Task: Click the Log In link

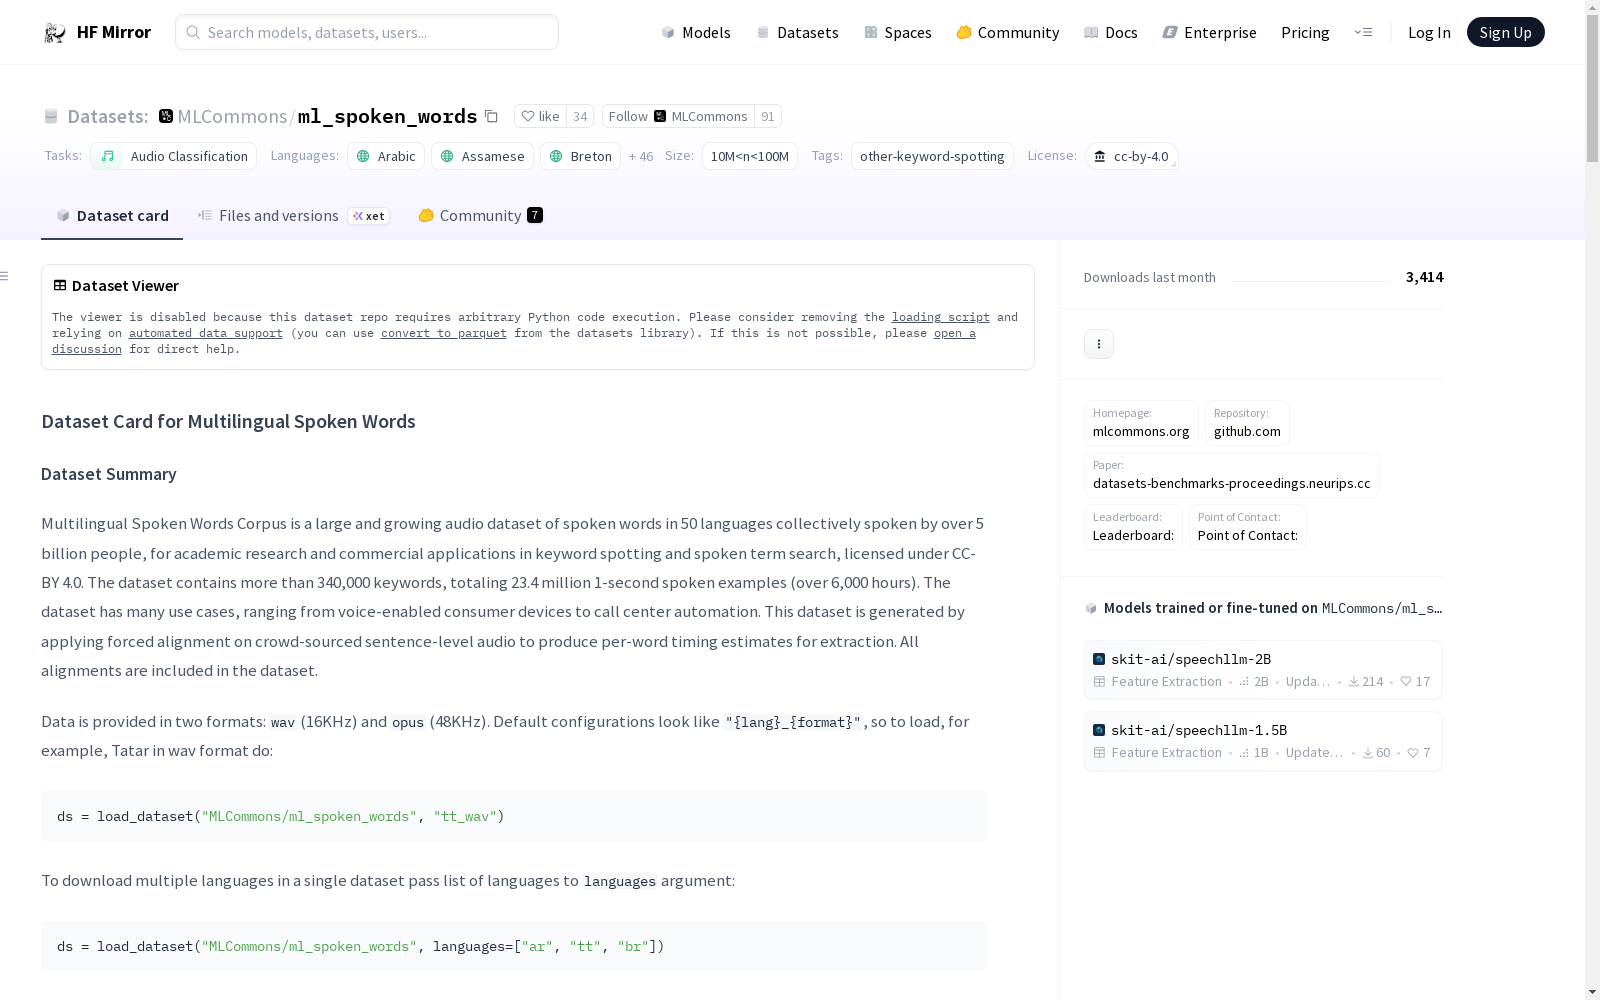Action: [1429, 32]
